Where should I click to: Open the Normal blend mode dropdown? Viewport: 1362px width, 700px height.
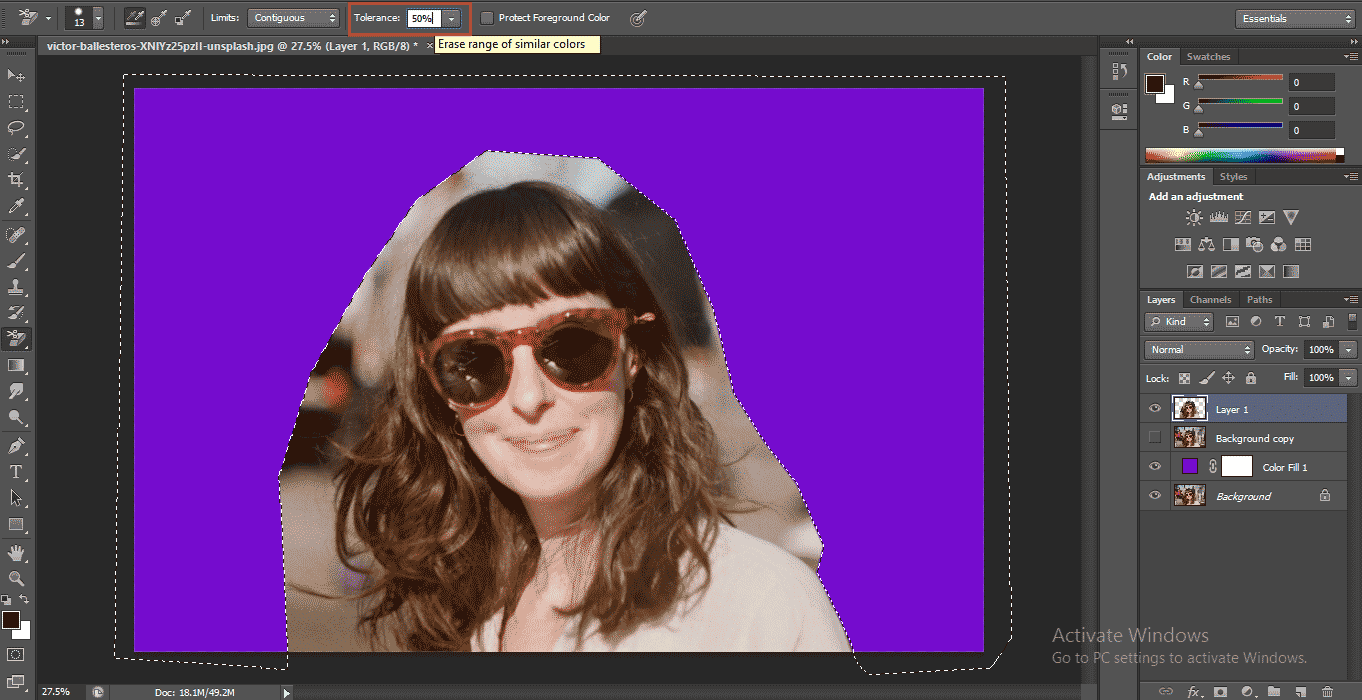click(1199, 350)
